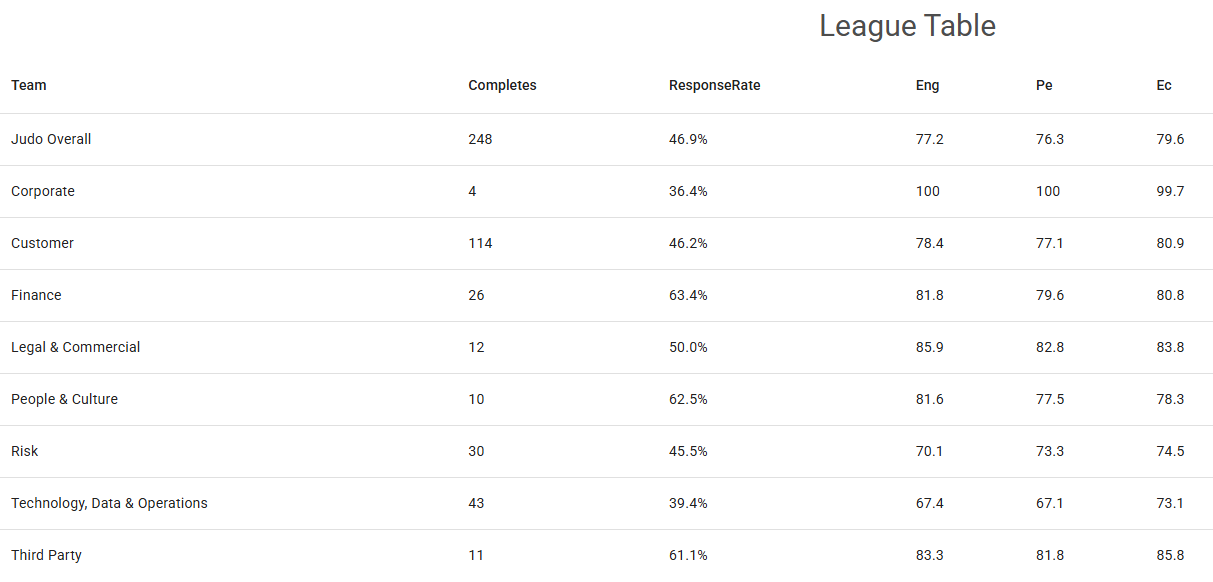Click the Ec column header
This screenshot has width=1213, height=582.
pos(1164,86)
